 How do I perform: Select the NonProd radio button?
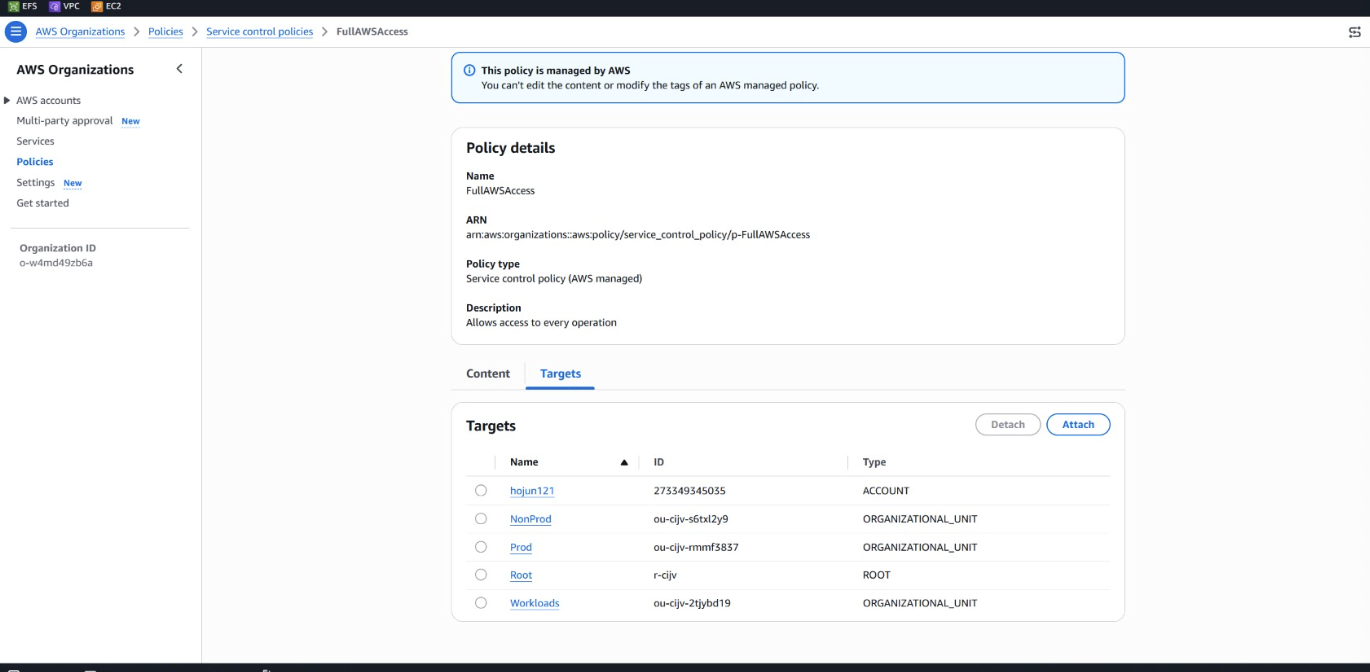[481, 518]
